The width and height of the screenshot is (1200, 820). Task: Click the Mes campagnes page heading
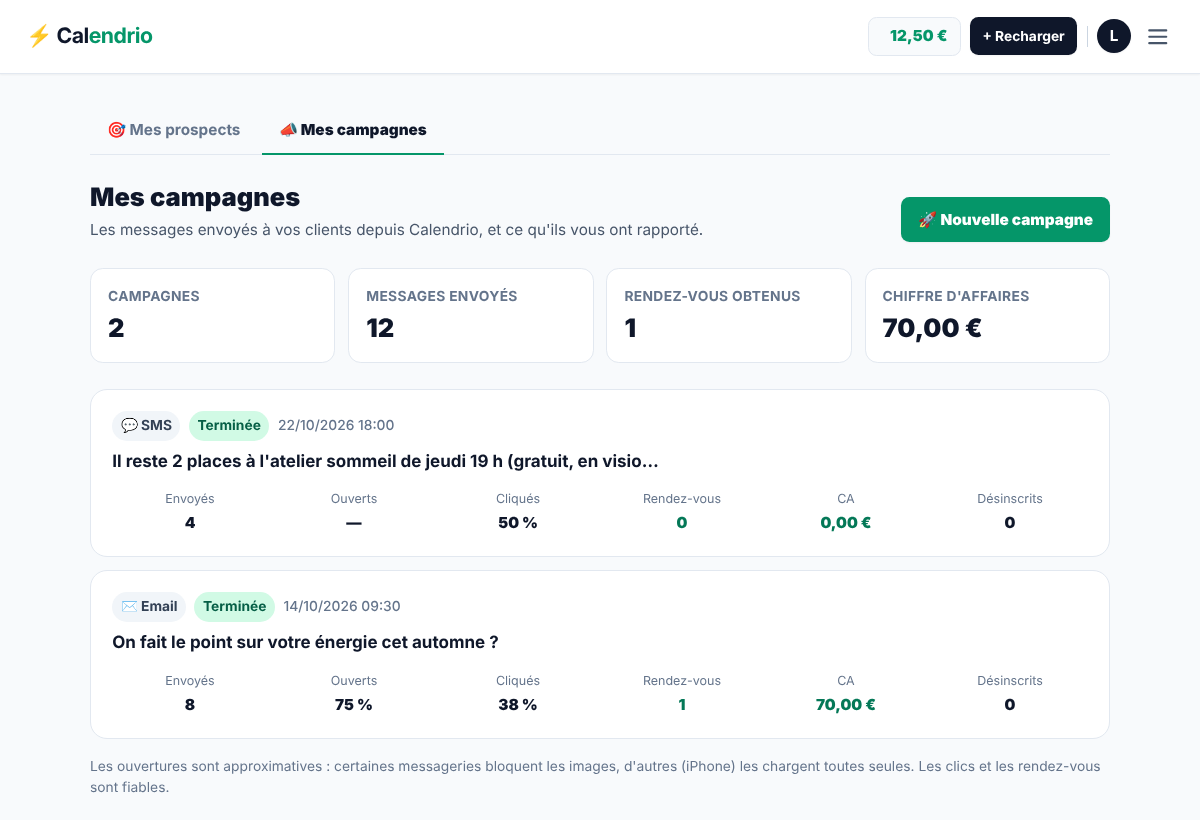coord(195,197)
